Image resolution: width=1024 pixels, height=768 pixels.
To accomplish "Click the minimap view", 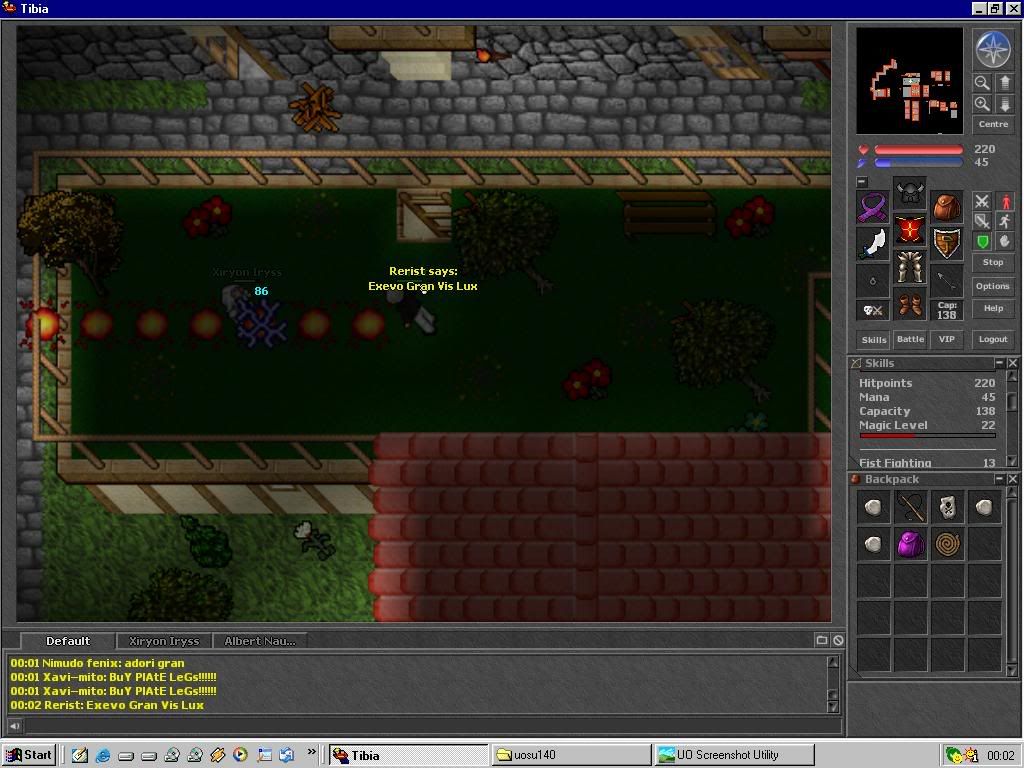I will [909, 81].
